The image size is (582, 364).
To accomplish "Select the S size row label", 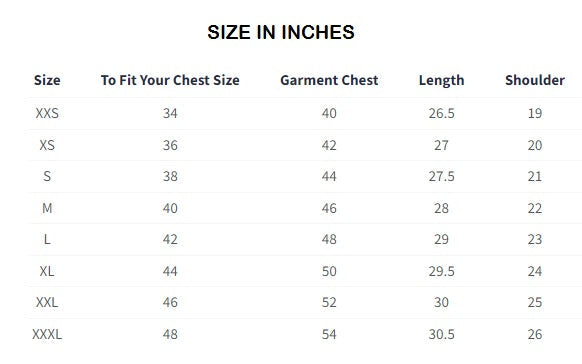I will 47,176.
